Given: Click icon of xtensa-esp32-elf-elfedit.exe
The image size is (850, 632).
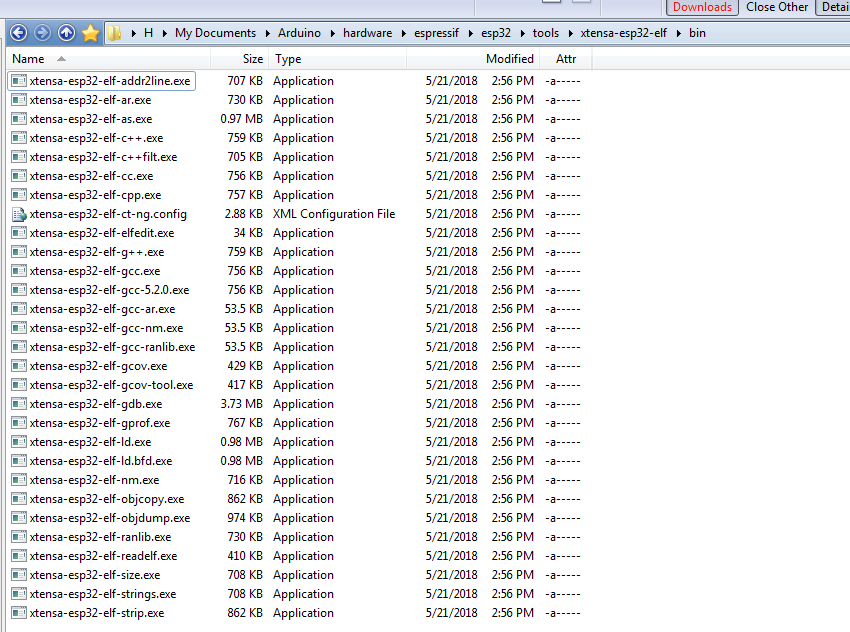Looking at the screenshot, I should 19,233.
